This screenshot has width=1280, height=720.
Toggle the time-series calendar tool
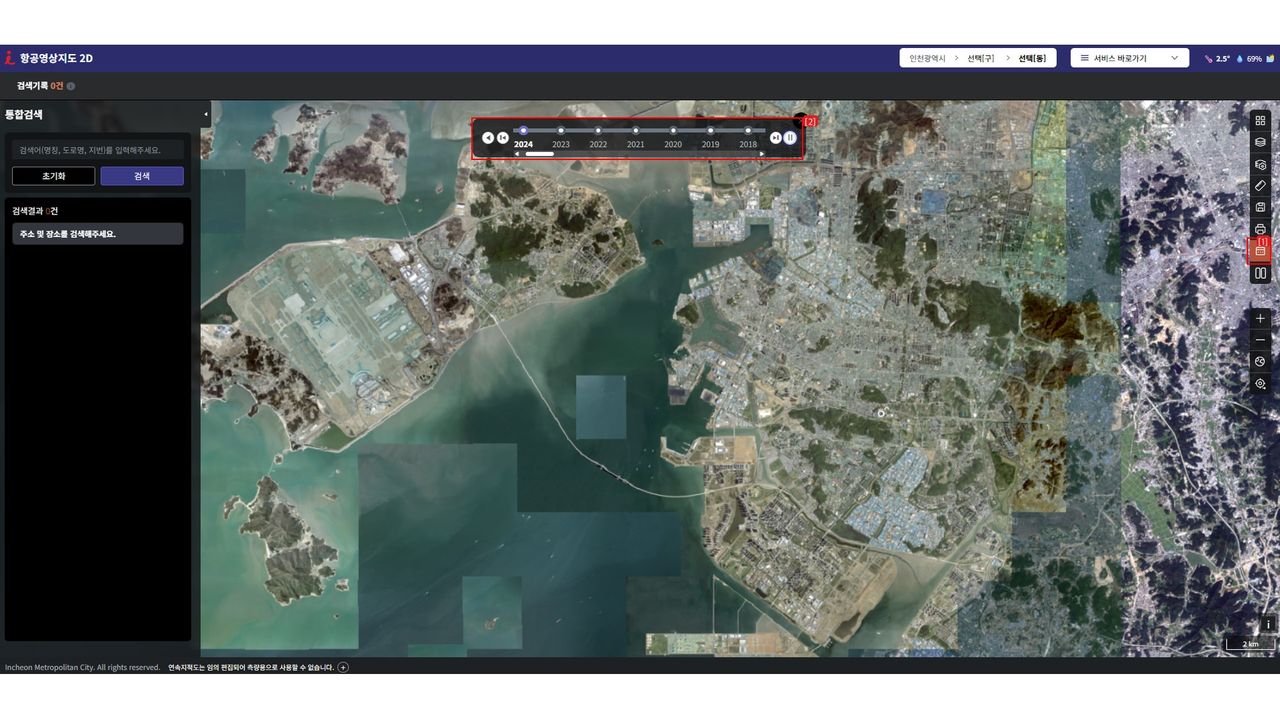(1260, 251)
